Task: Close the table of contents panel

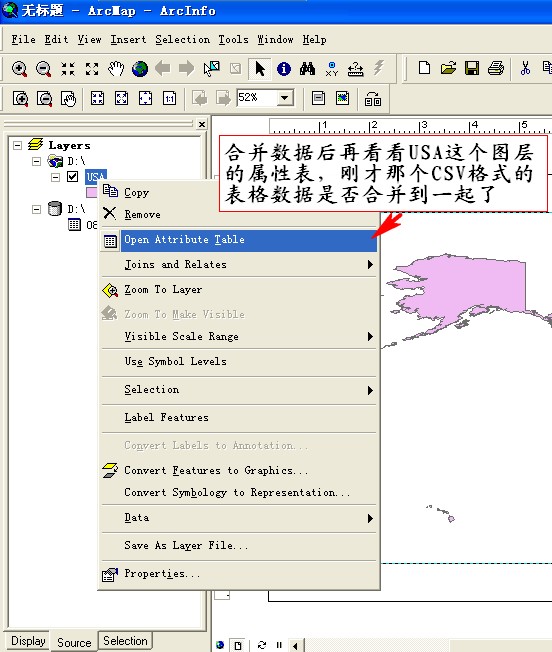Action: (x=202, y=124)
